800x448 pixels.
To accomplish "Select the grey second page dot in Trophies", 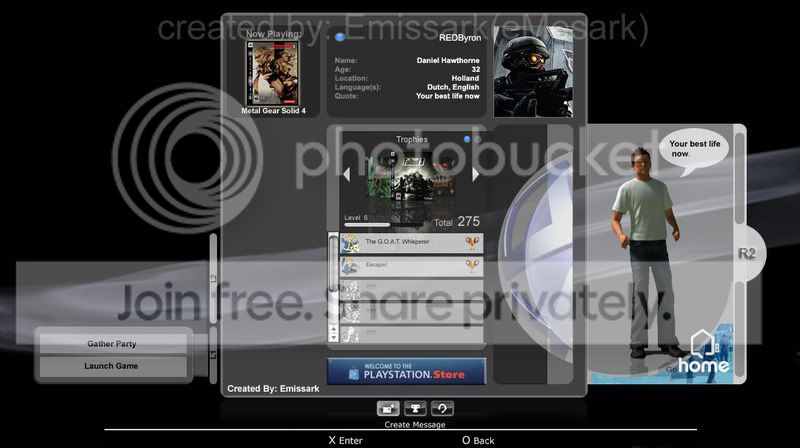I will [x=477, y=139].
